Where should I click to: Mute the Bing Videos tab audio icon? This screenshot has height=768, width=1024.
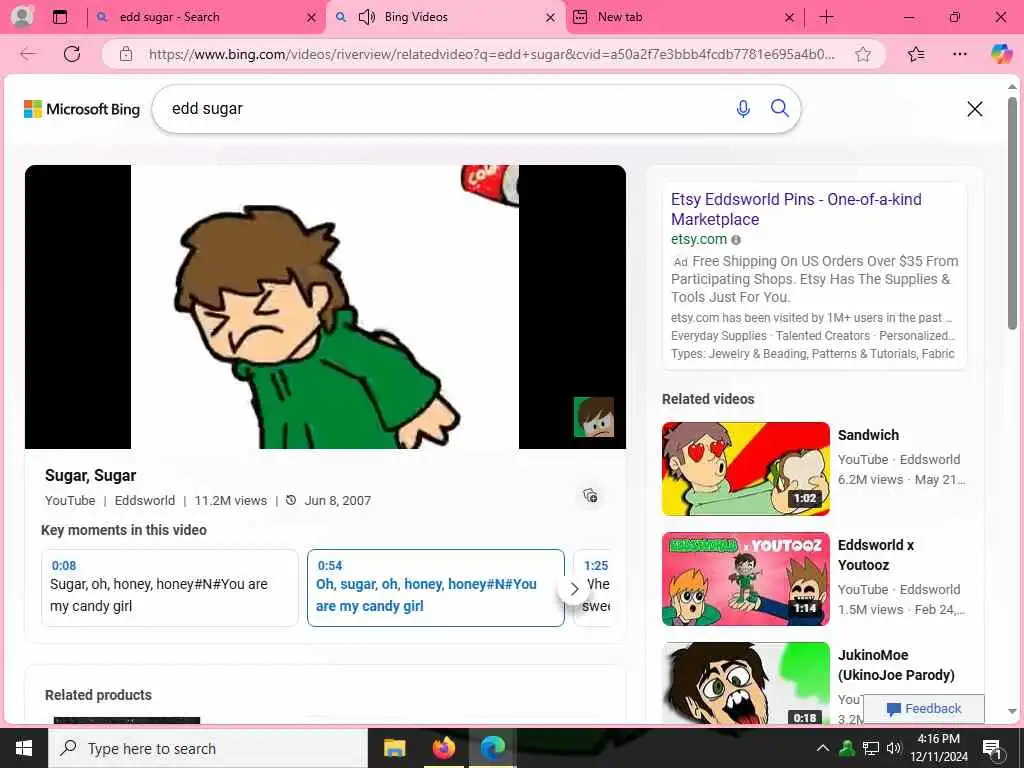367,17
